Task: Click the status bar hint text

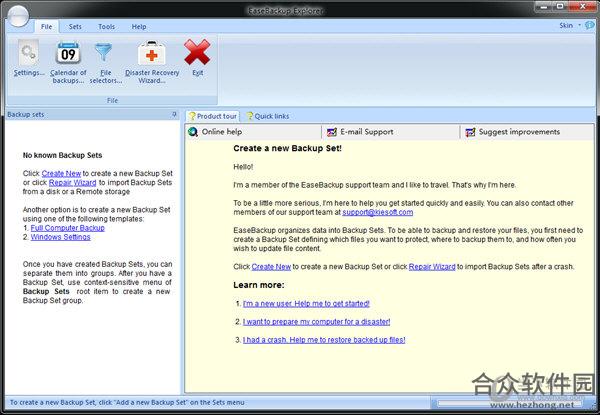Action: tap(127, 402)
